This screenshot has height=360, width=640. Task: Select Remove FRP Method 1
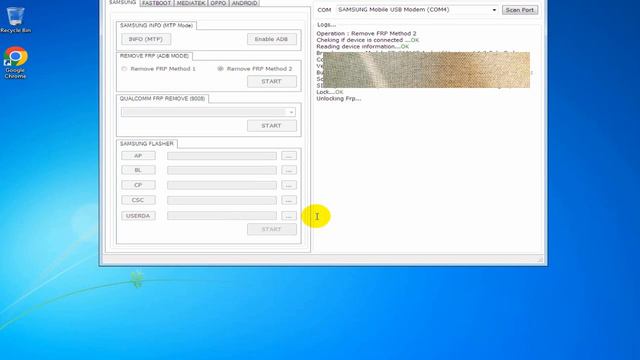tap(159, 69)
